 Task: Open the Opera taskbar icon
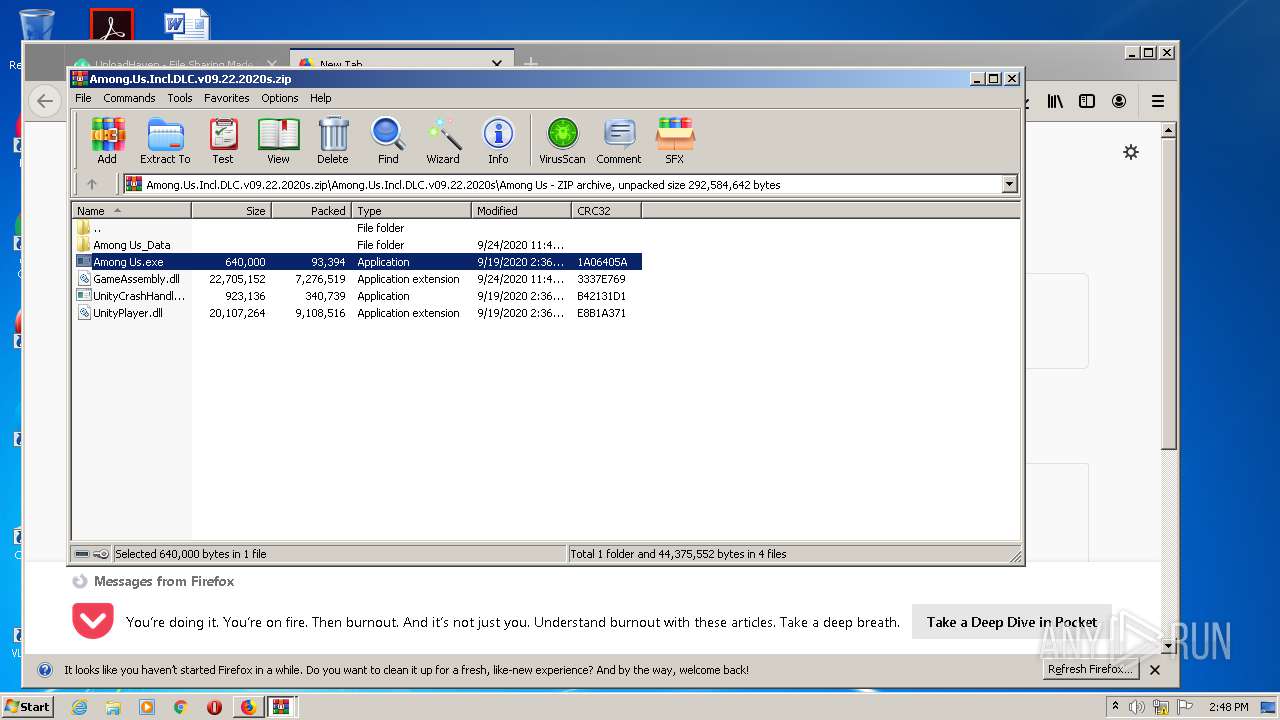(214, 707)
